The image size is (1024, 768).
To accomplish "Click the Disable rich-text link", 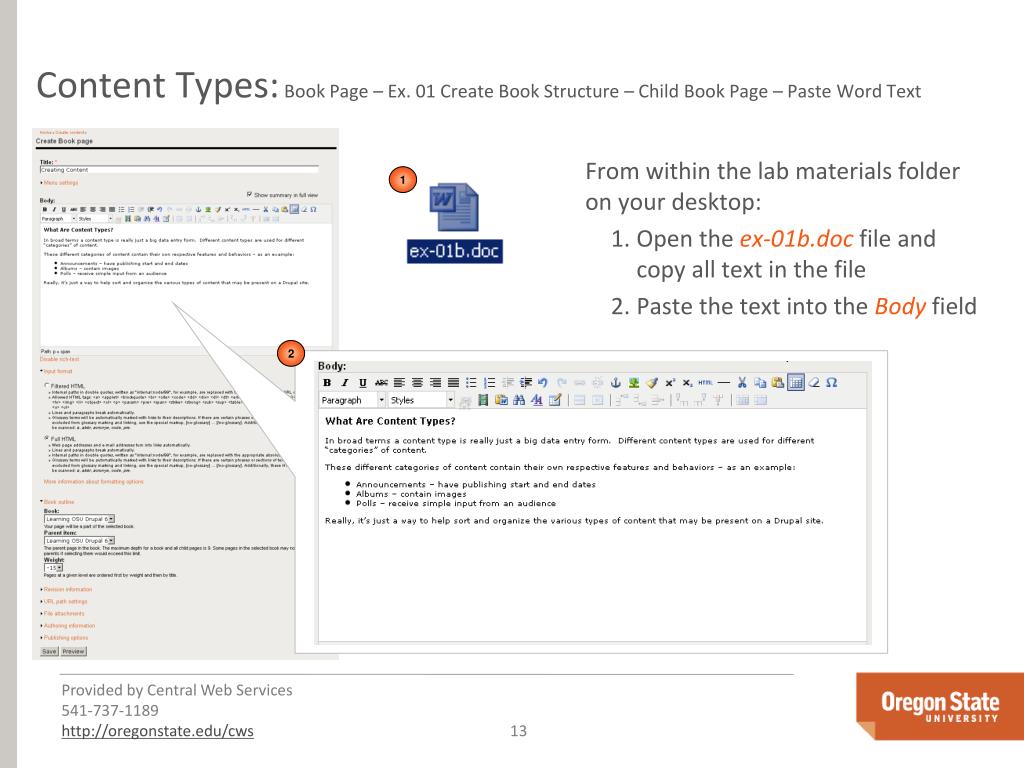I will coord(59,359).
